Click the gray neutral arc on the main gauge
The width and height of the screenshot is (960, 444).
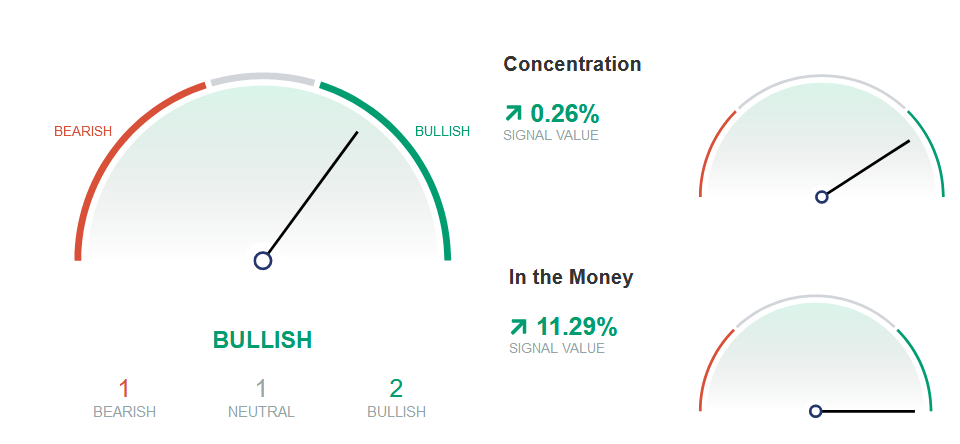(x=263, y=78)
